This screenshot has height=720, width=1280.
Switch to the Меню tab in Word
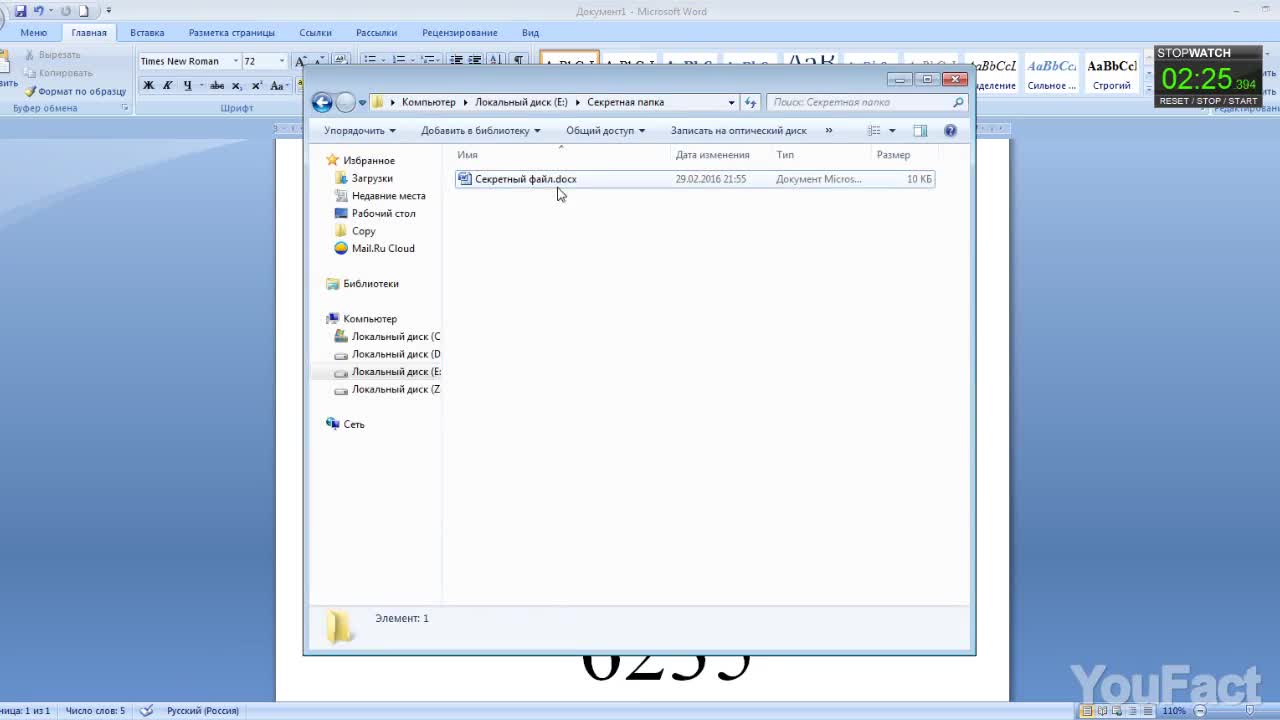[x=33, y=33]
